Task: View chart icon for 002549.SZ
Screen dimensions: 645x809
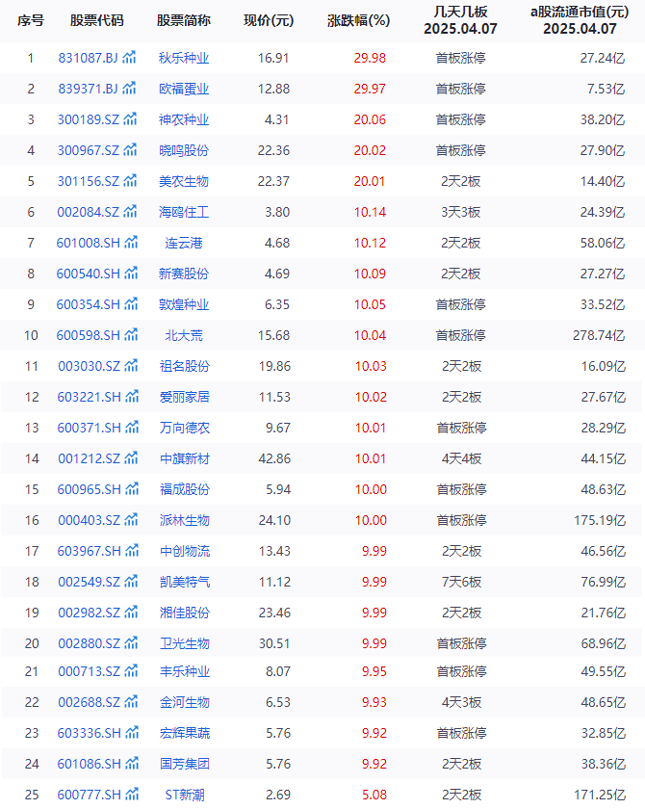Action: tap(132, 581)
